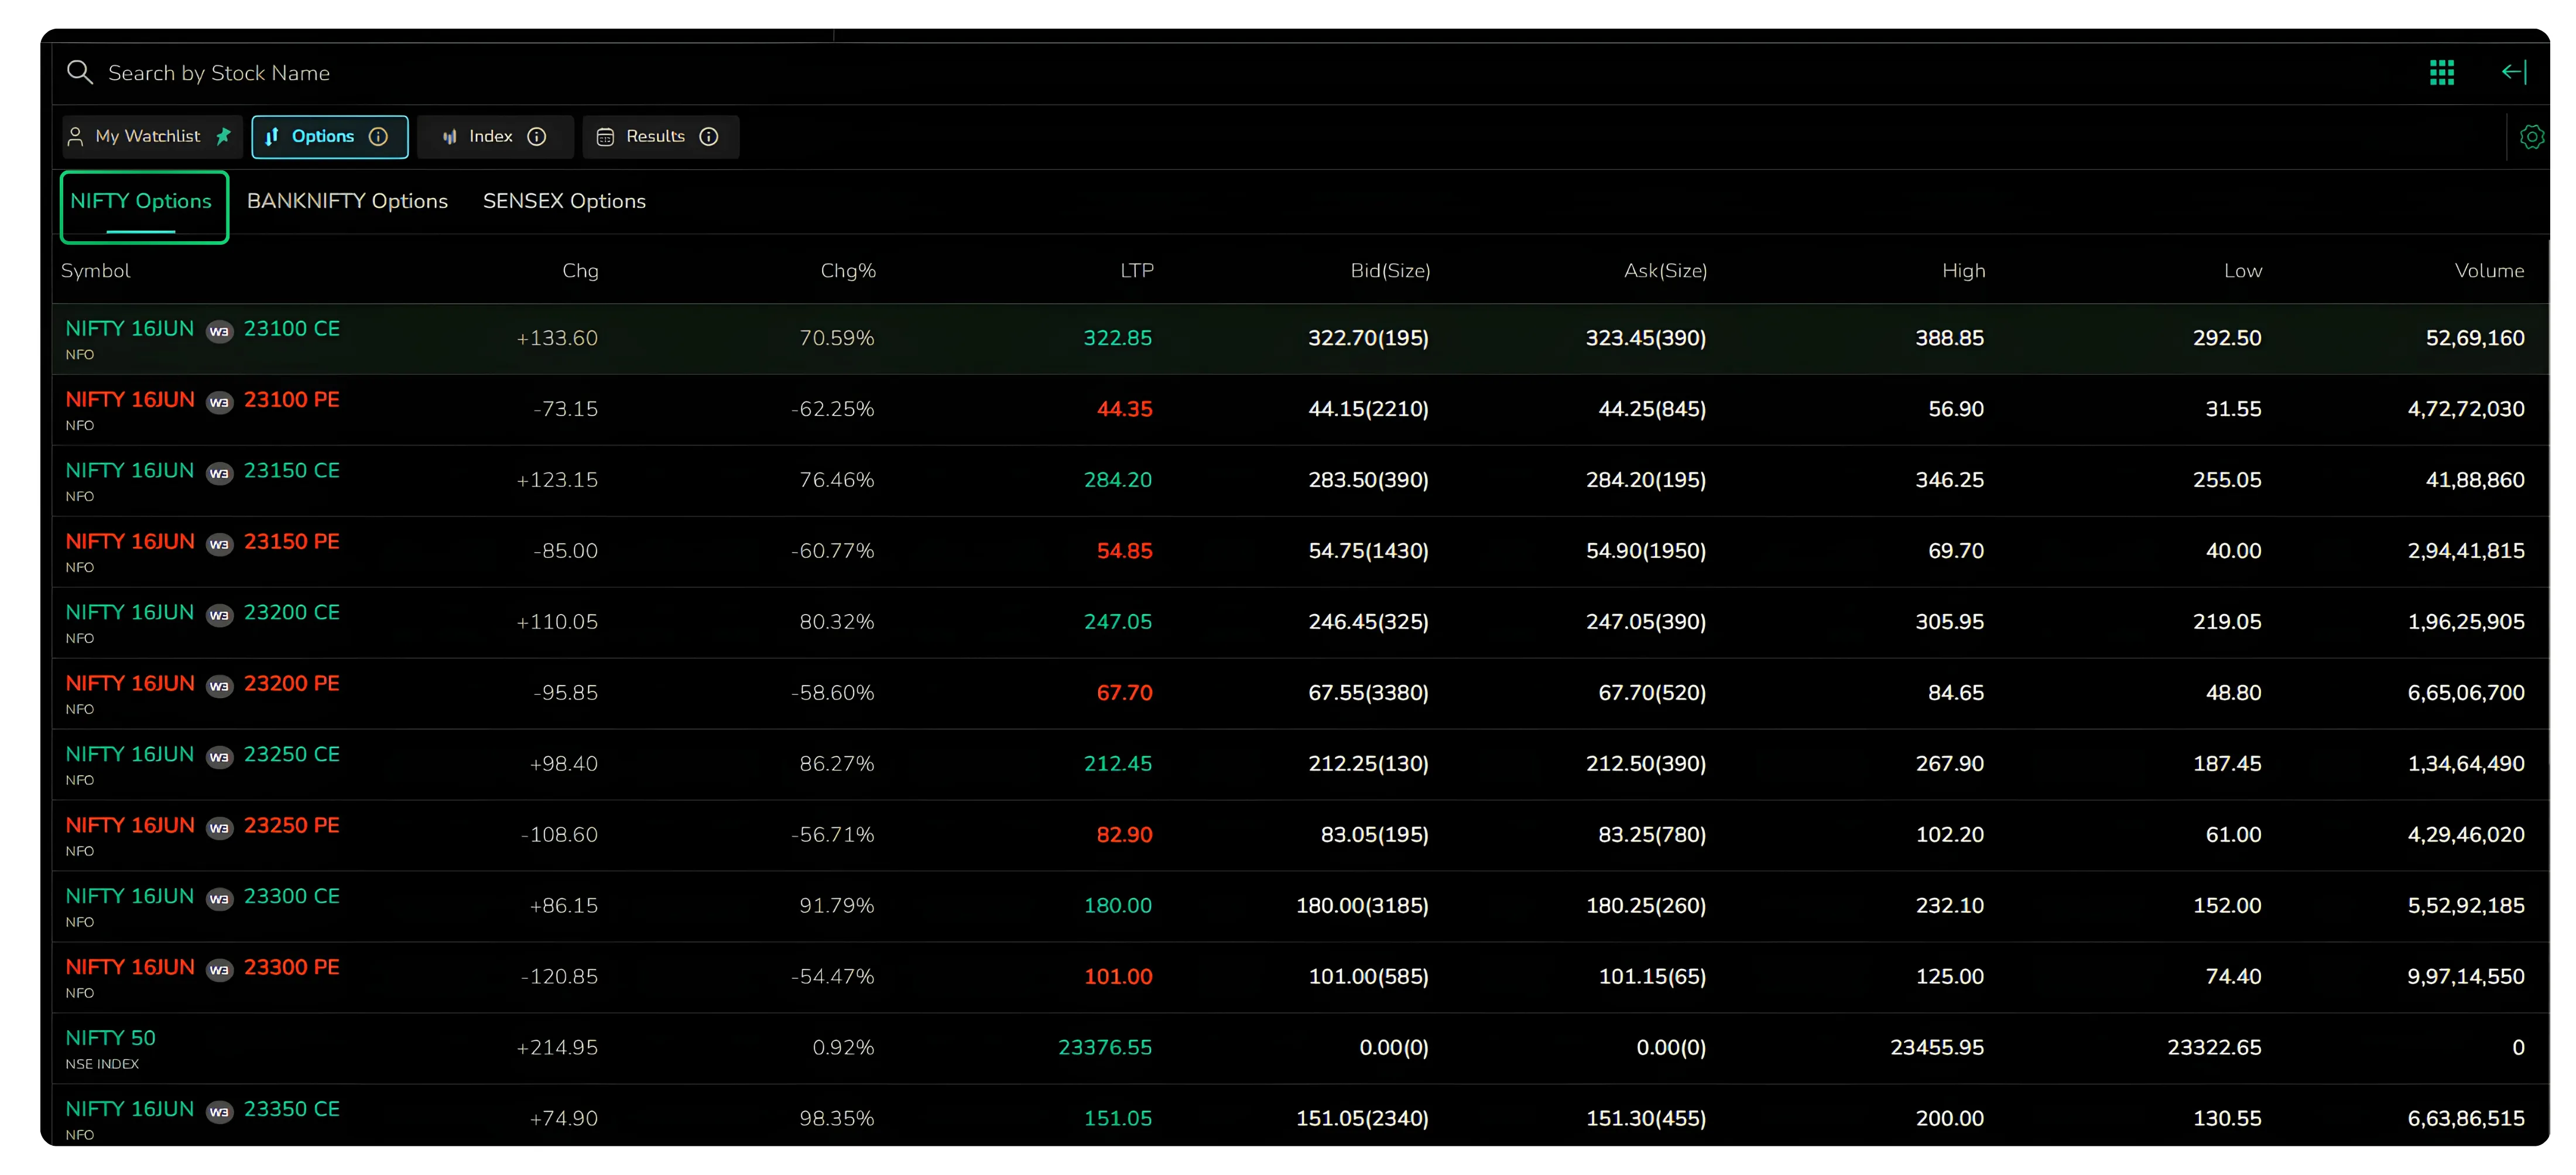The height and width of the screenshot is (1175, 2576).
Task: Open NIFTY 16JUN 23250 CE row
Action: tap(1300, 765)
